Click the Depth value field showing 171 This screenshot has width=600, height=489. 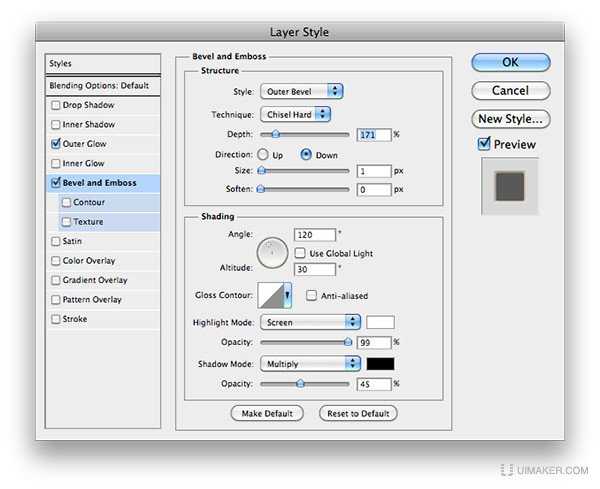pos(374,135)
